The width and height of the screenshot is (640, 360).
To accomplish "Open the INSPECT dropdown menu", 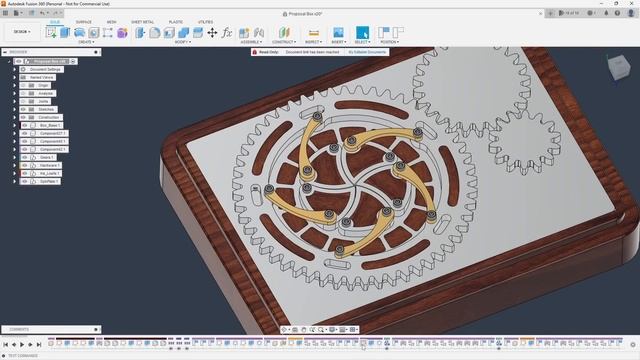I will point(313,42).
